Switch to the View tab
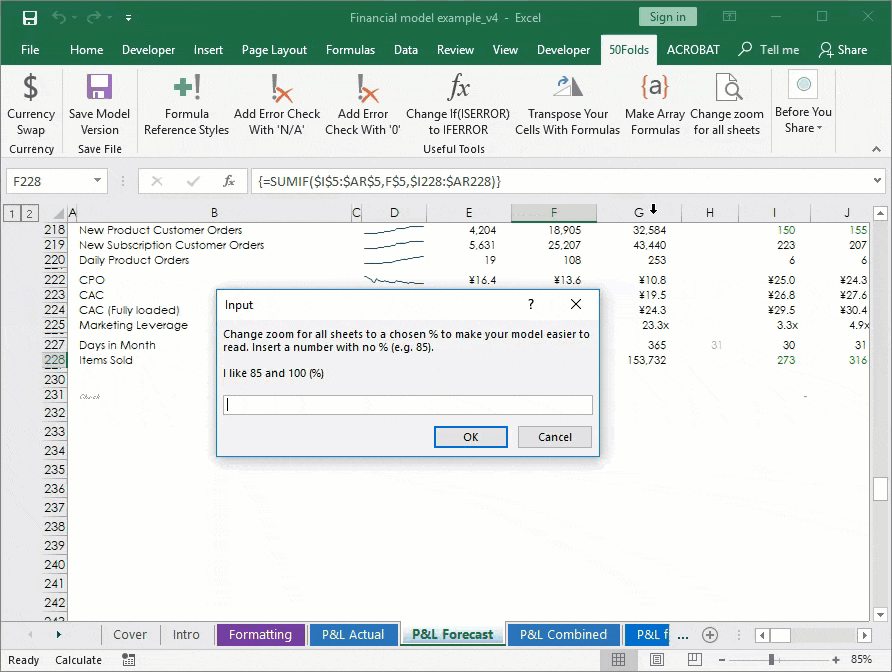 [x=505, y=50]
